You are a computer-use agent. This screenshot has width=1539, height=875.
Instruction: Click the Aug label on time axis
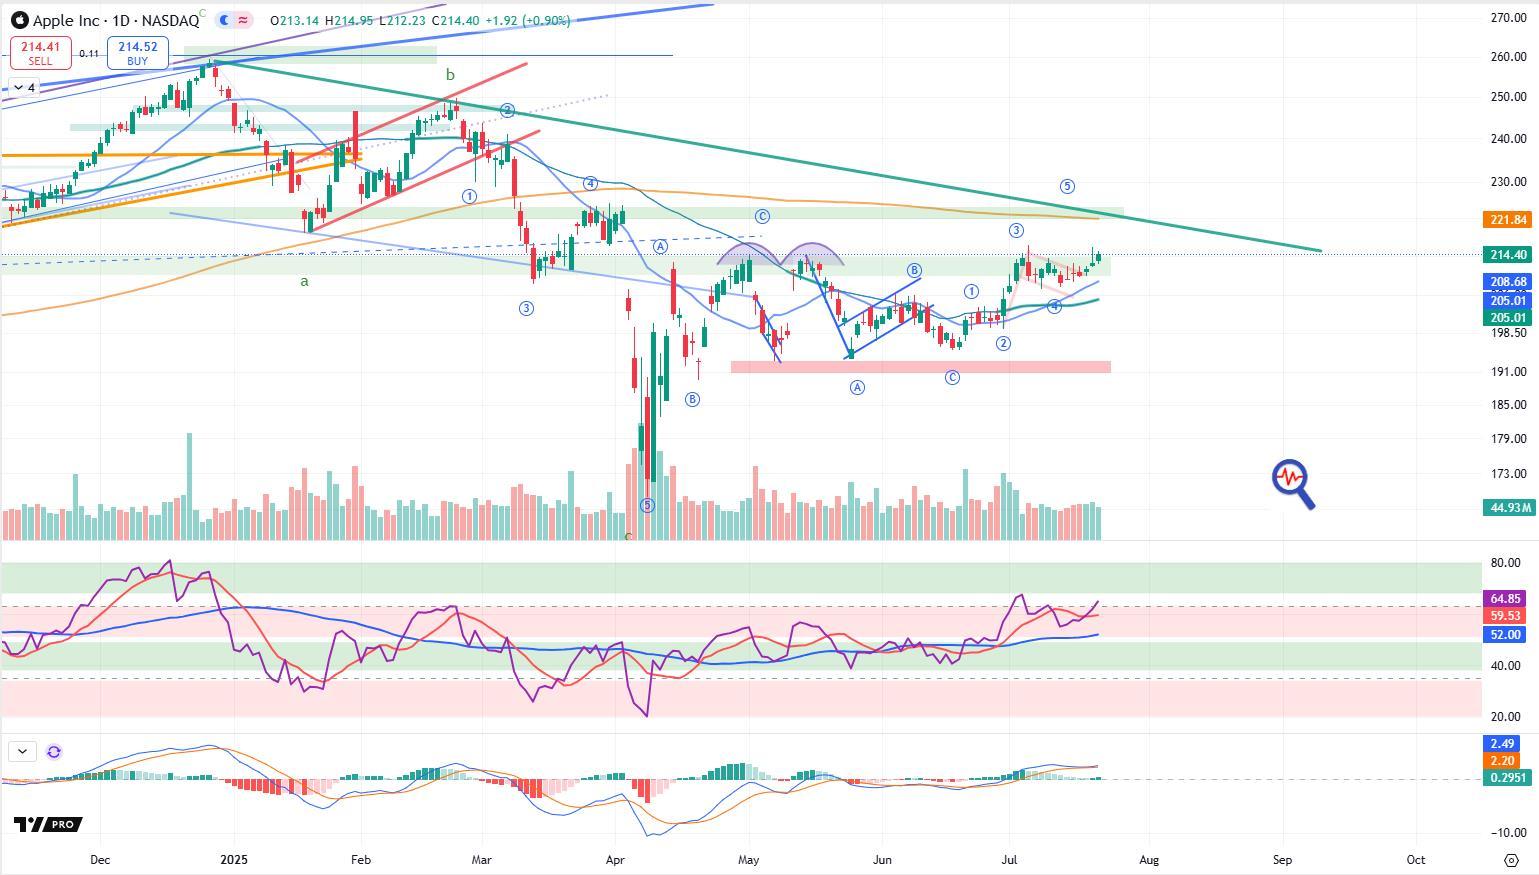1149,859
